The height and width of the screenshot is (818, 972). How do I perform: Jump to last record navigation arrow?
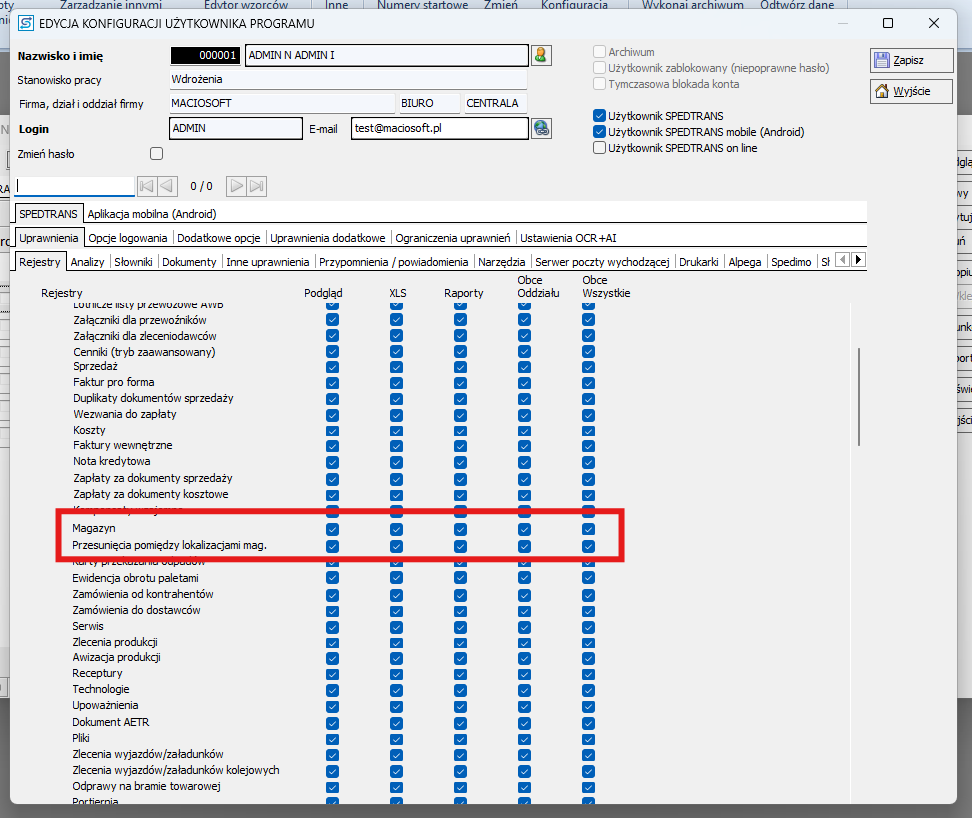click(x=257, y=186)
